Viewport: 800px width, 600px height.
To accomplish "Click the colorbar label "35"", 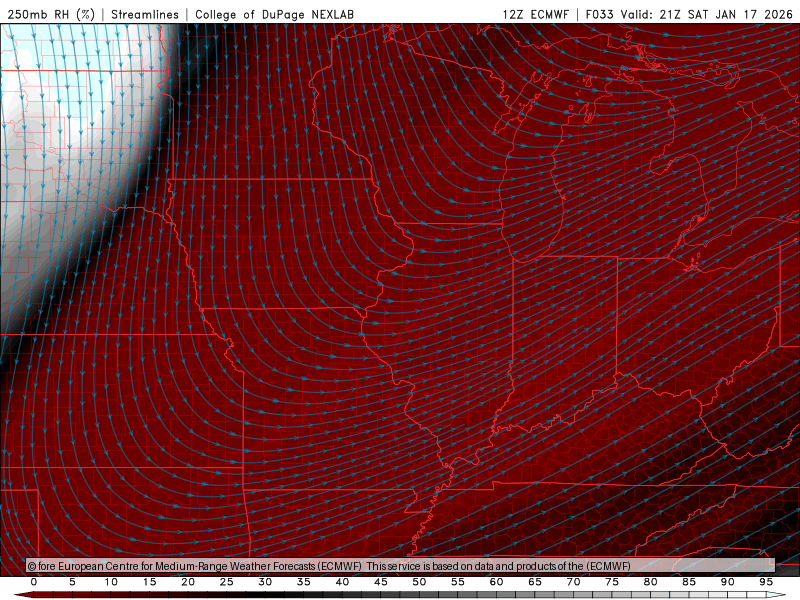I will point(304,582).
